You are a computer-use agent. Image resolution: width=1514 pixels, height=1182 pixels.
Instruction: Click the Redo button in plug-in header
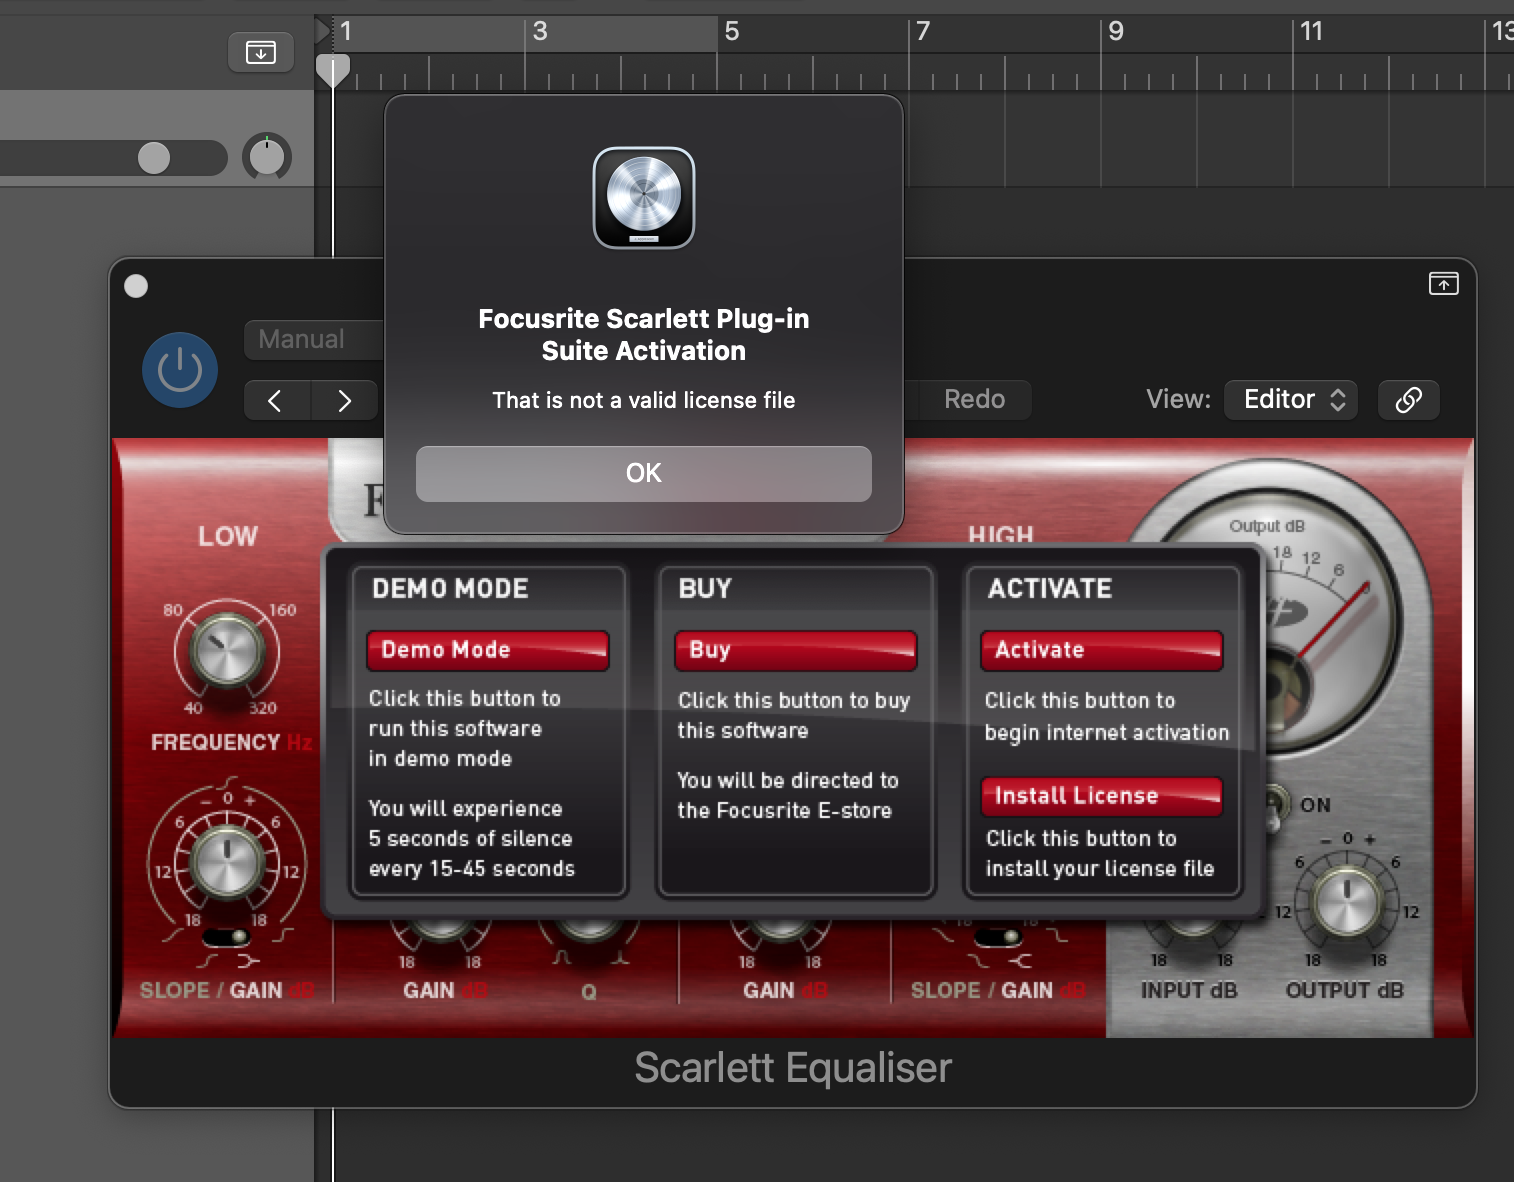click(x=974, y=399)
